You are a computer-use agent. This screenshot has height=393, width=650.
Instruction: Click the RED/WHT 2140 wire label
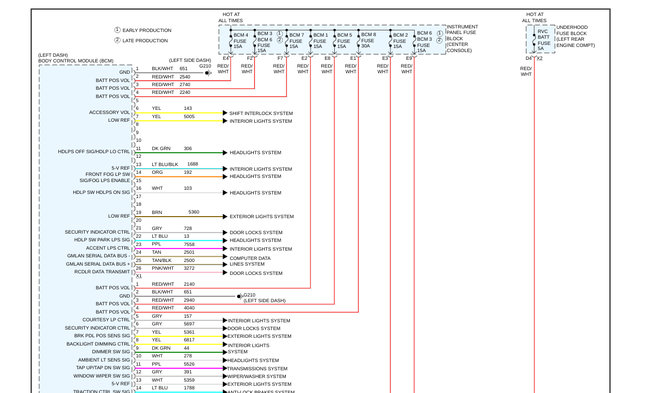click(x=173, y=284)
